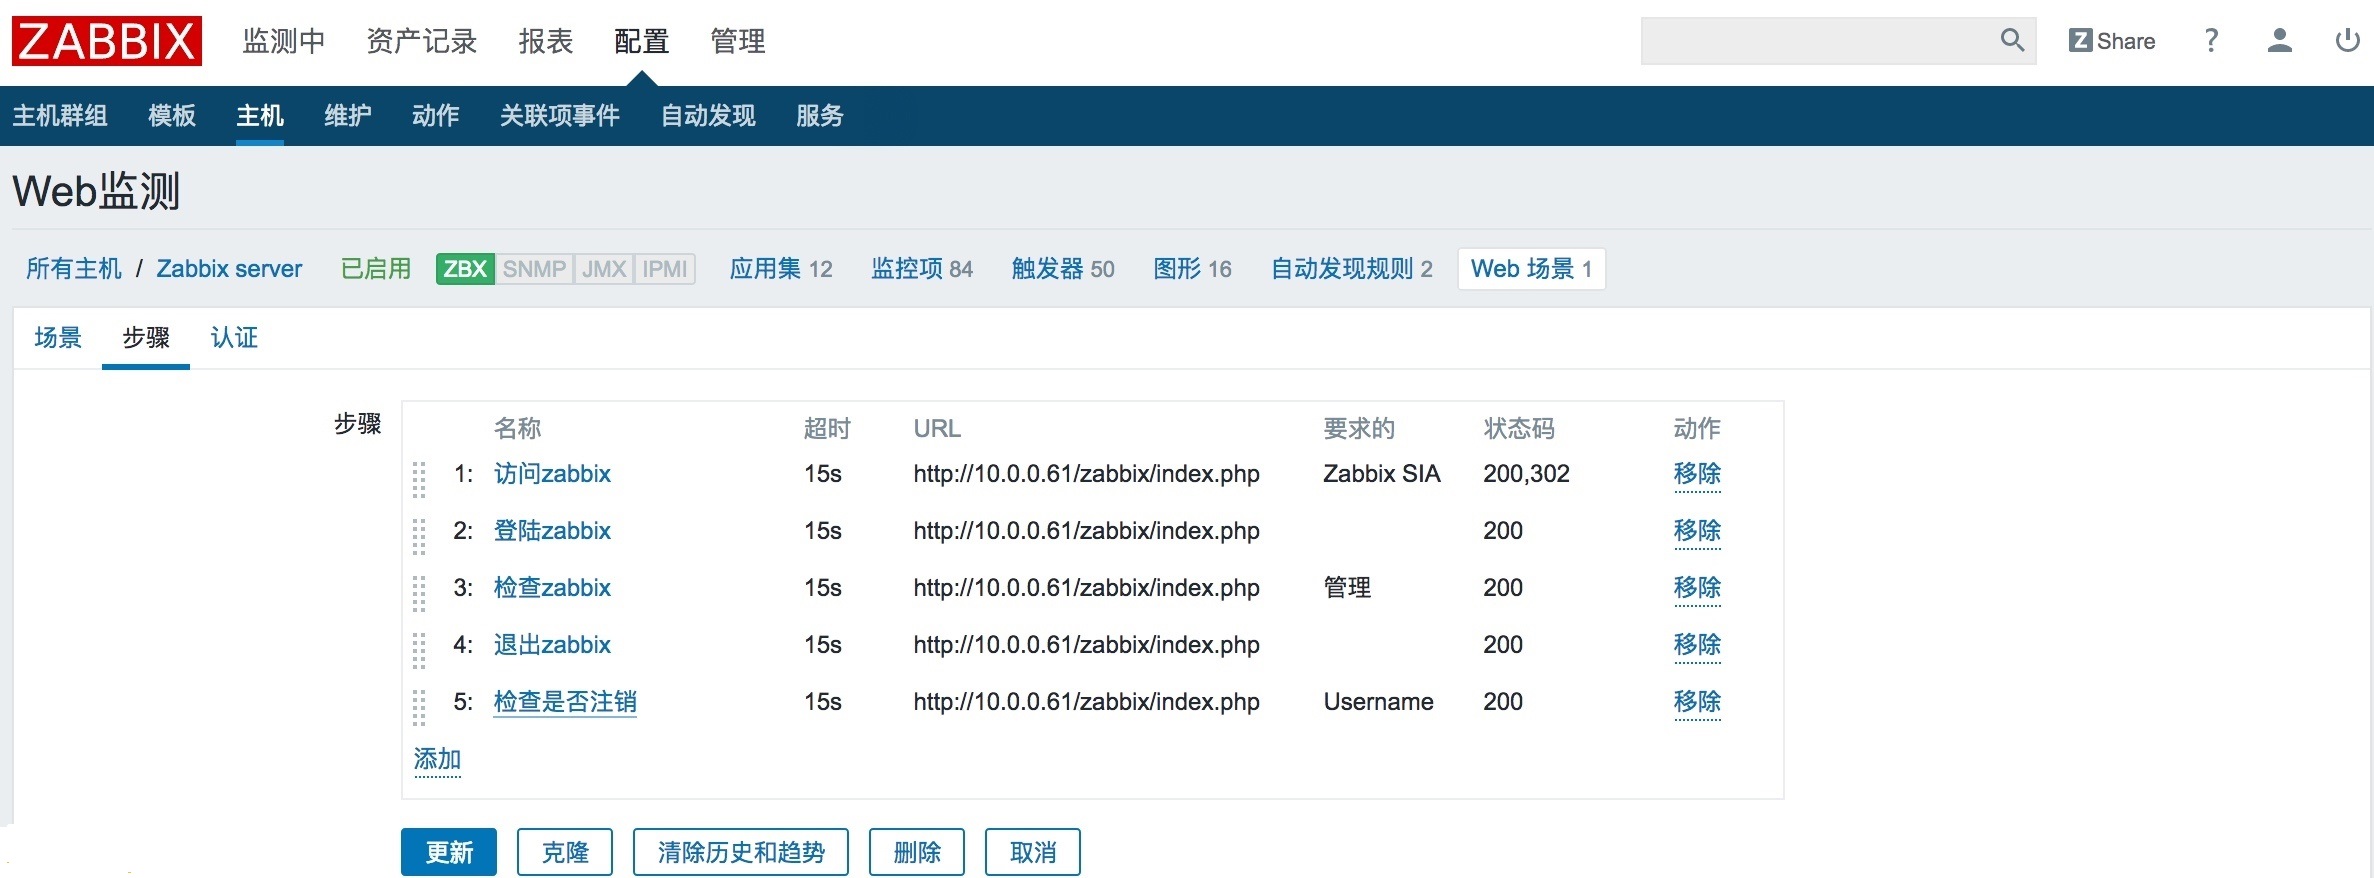Image resolution: width=2374 pixels, height=878 pixels.
Task: Click the ZBX availability badge
Action: tap(465, 269)
